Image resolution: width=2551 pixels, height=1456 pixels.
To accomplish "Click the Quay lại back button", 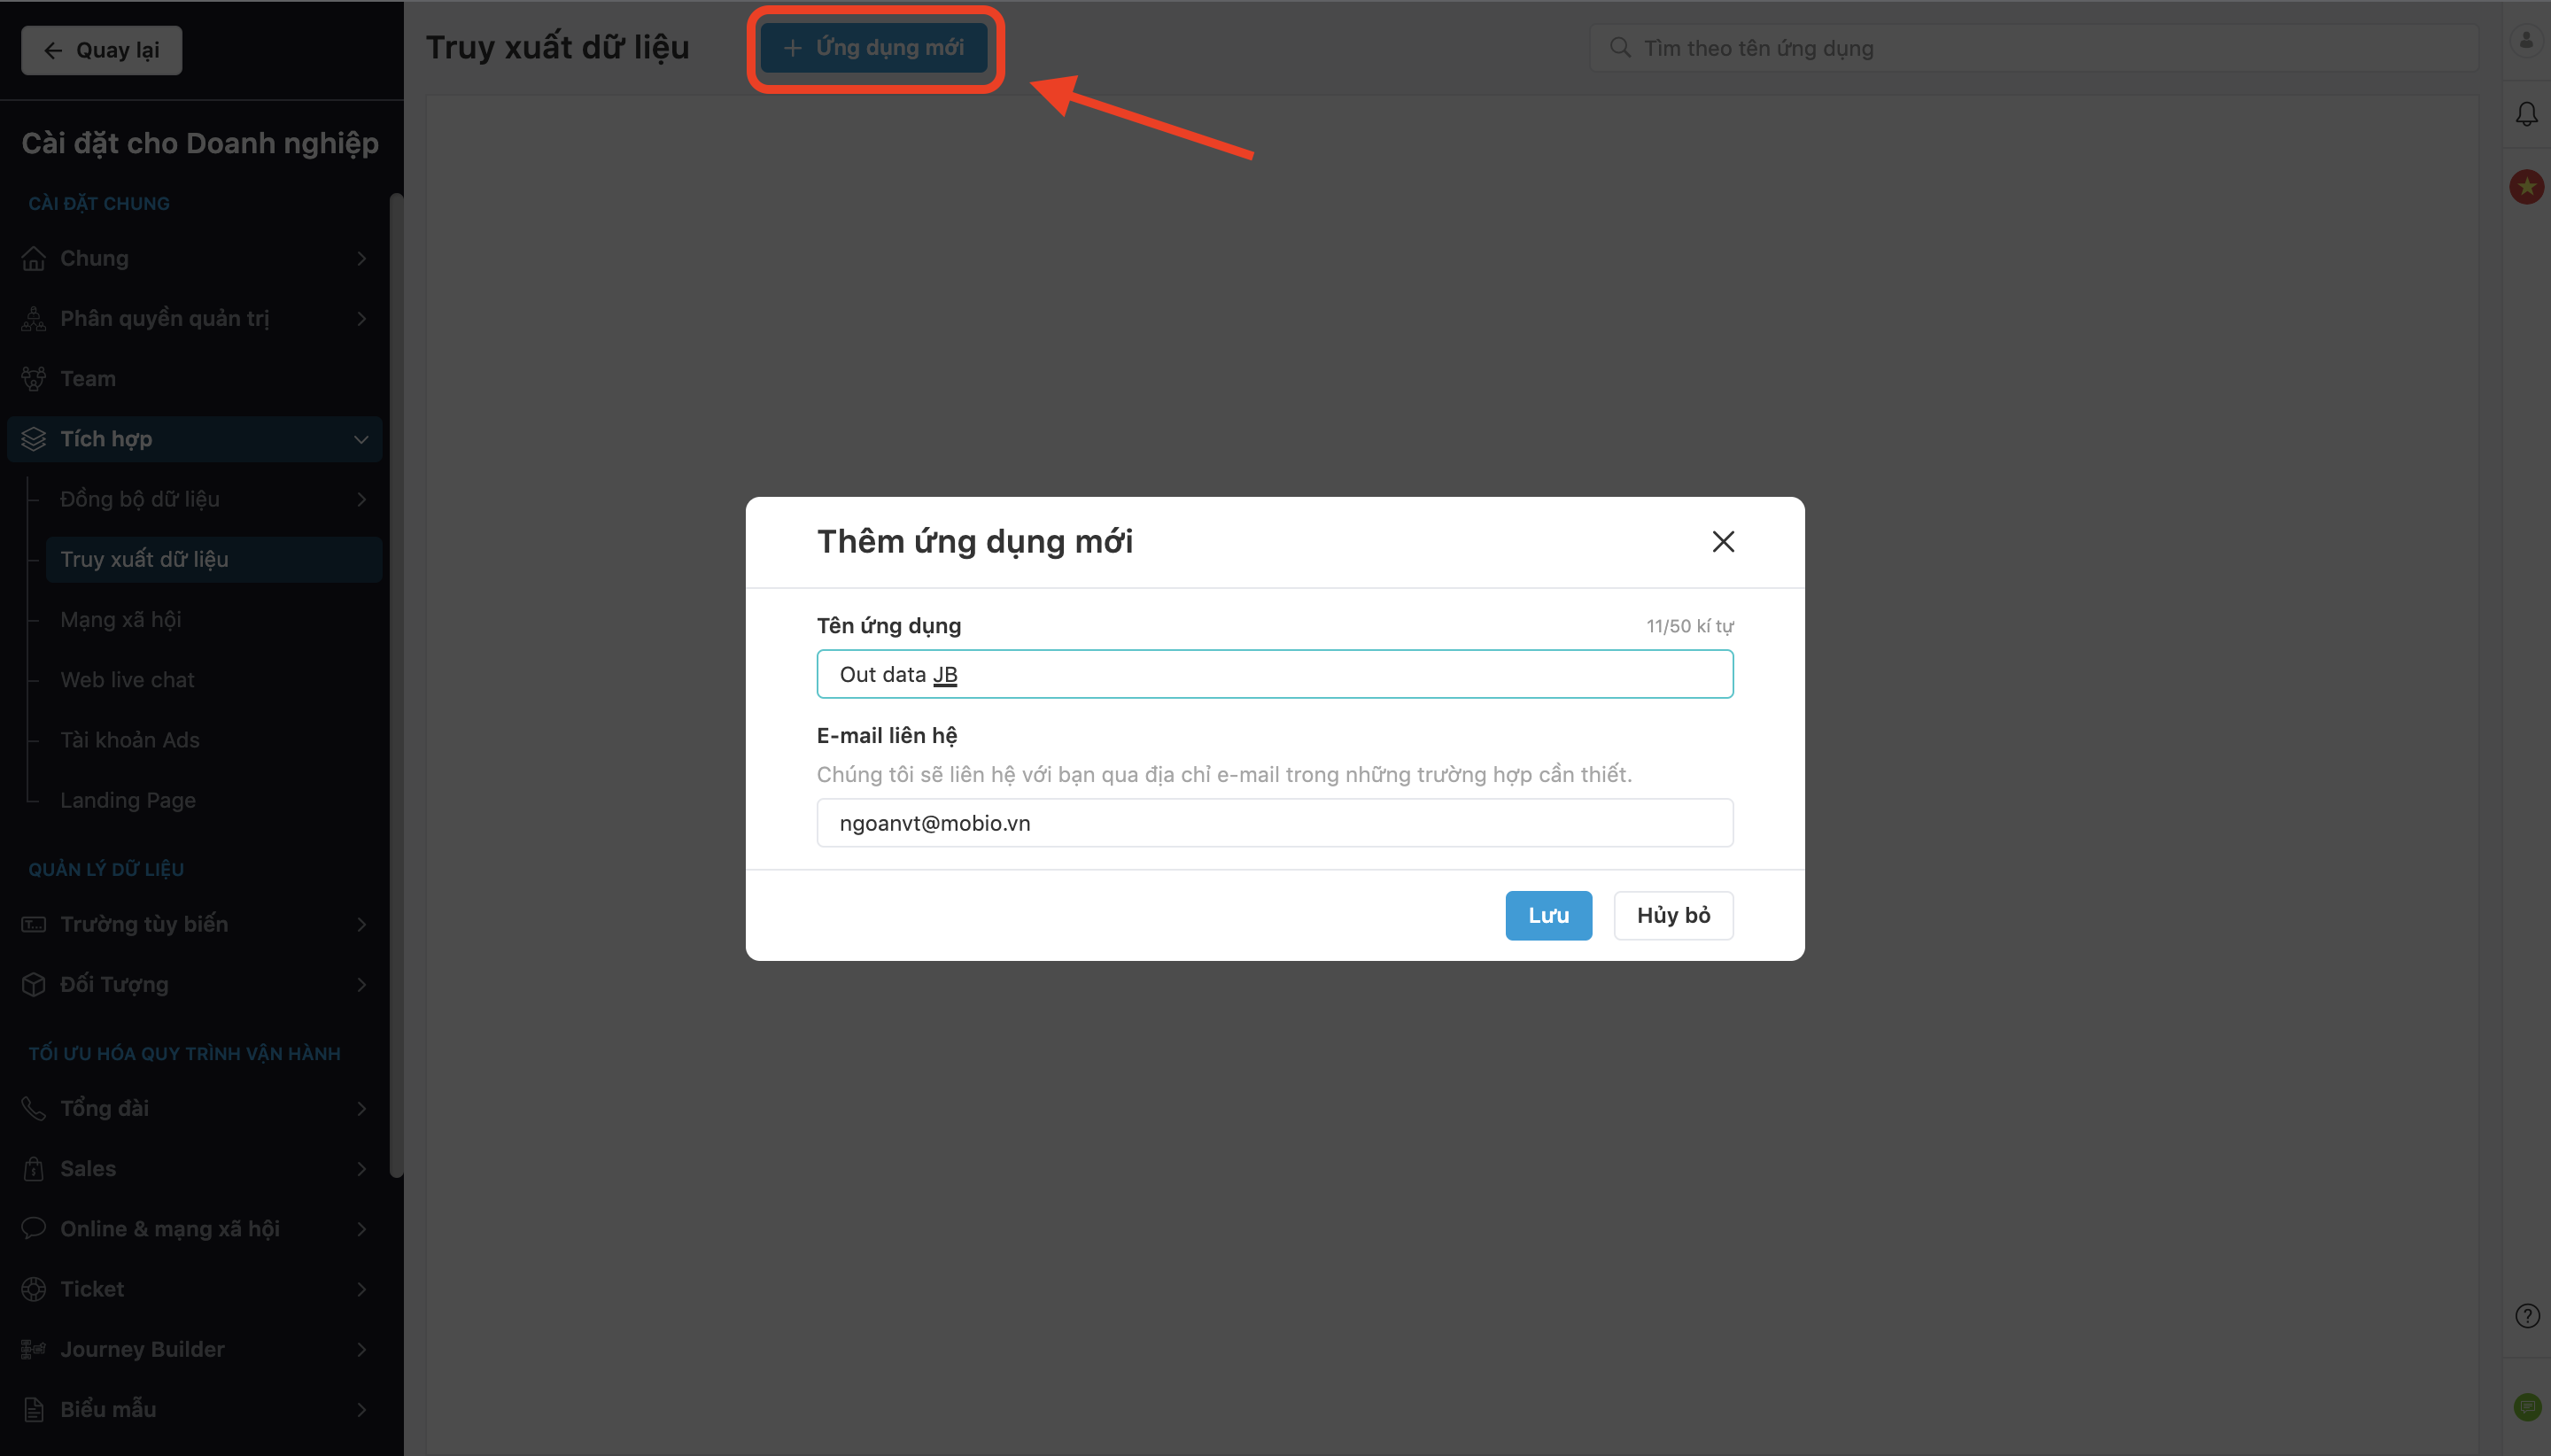I will tap(102, 50).
